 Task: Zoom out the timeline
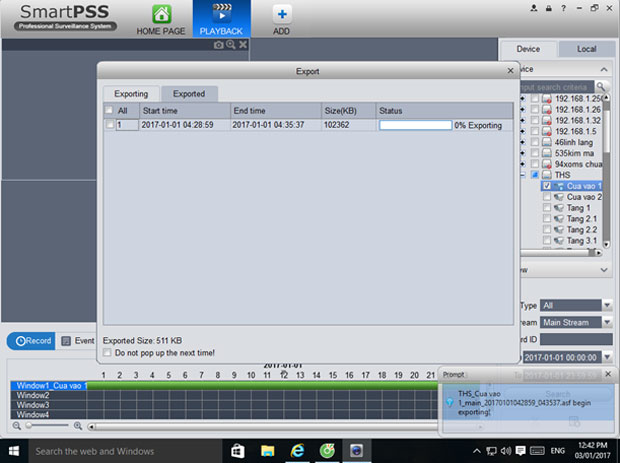[17, 426]
